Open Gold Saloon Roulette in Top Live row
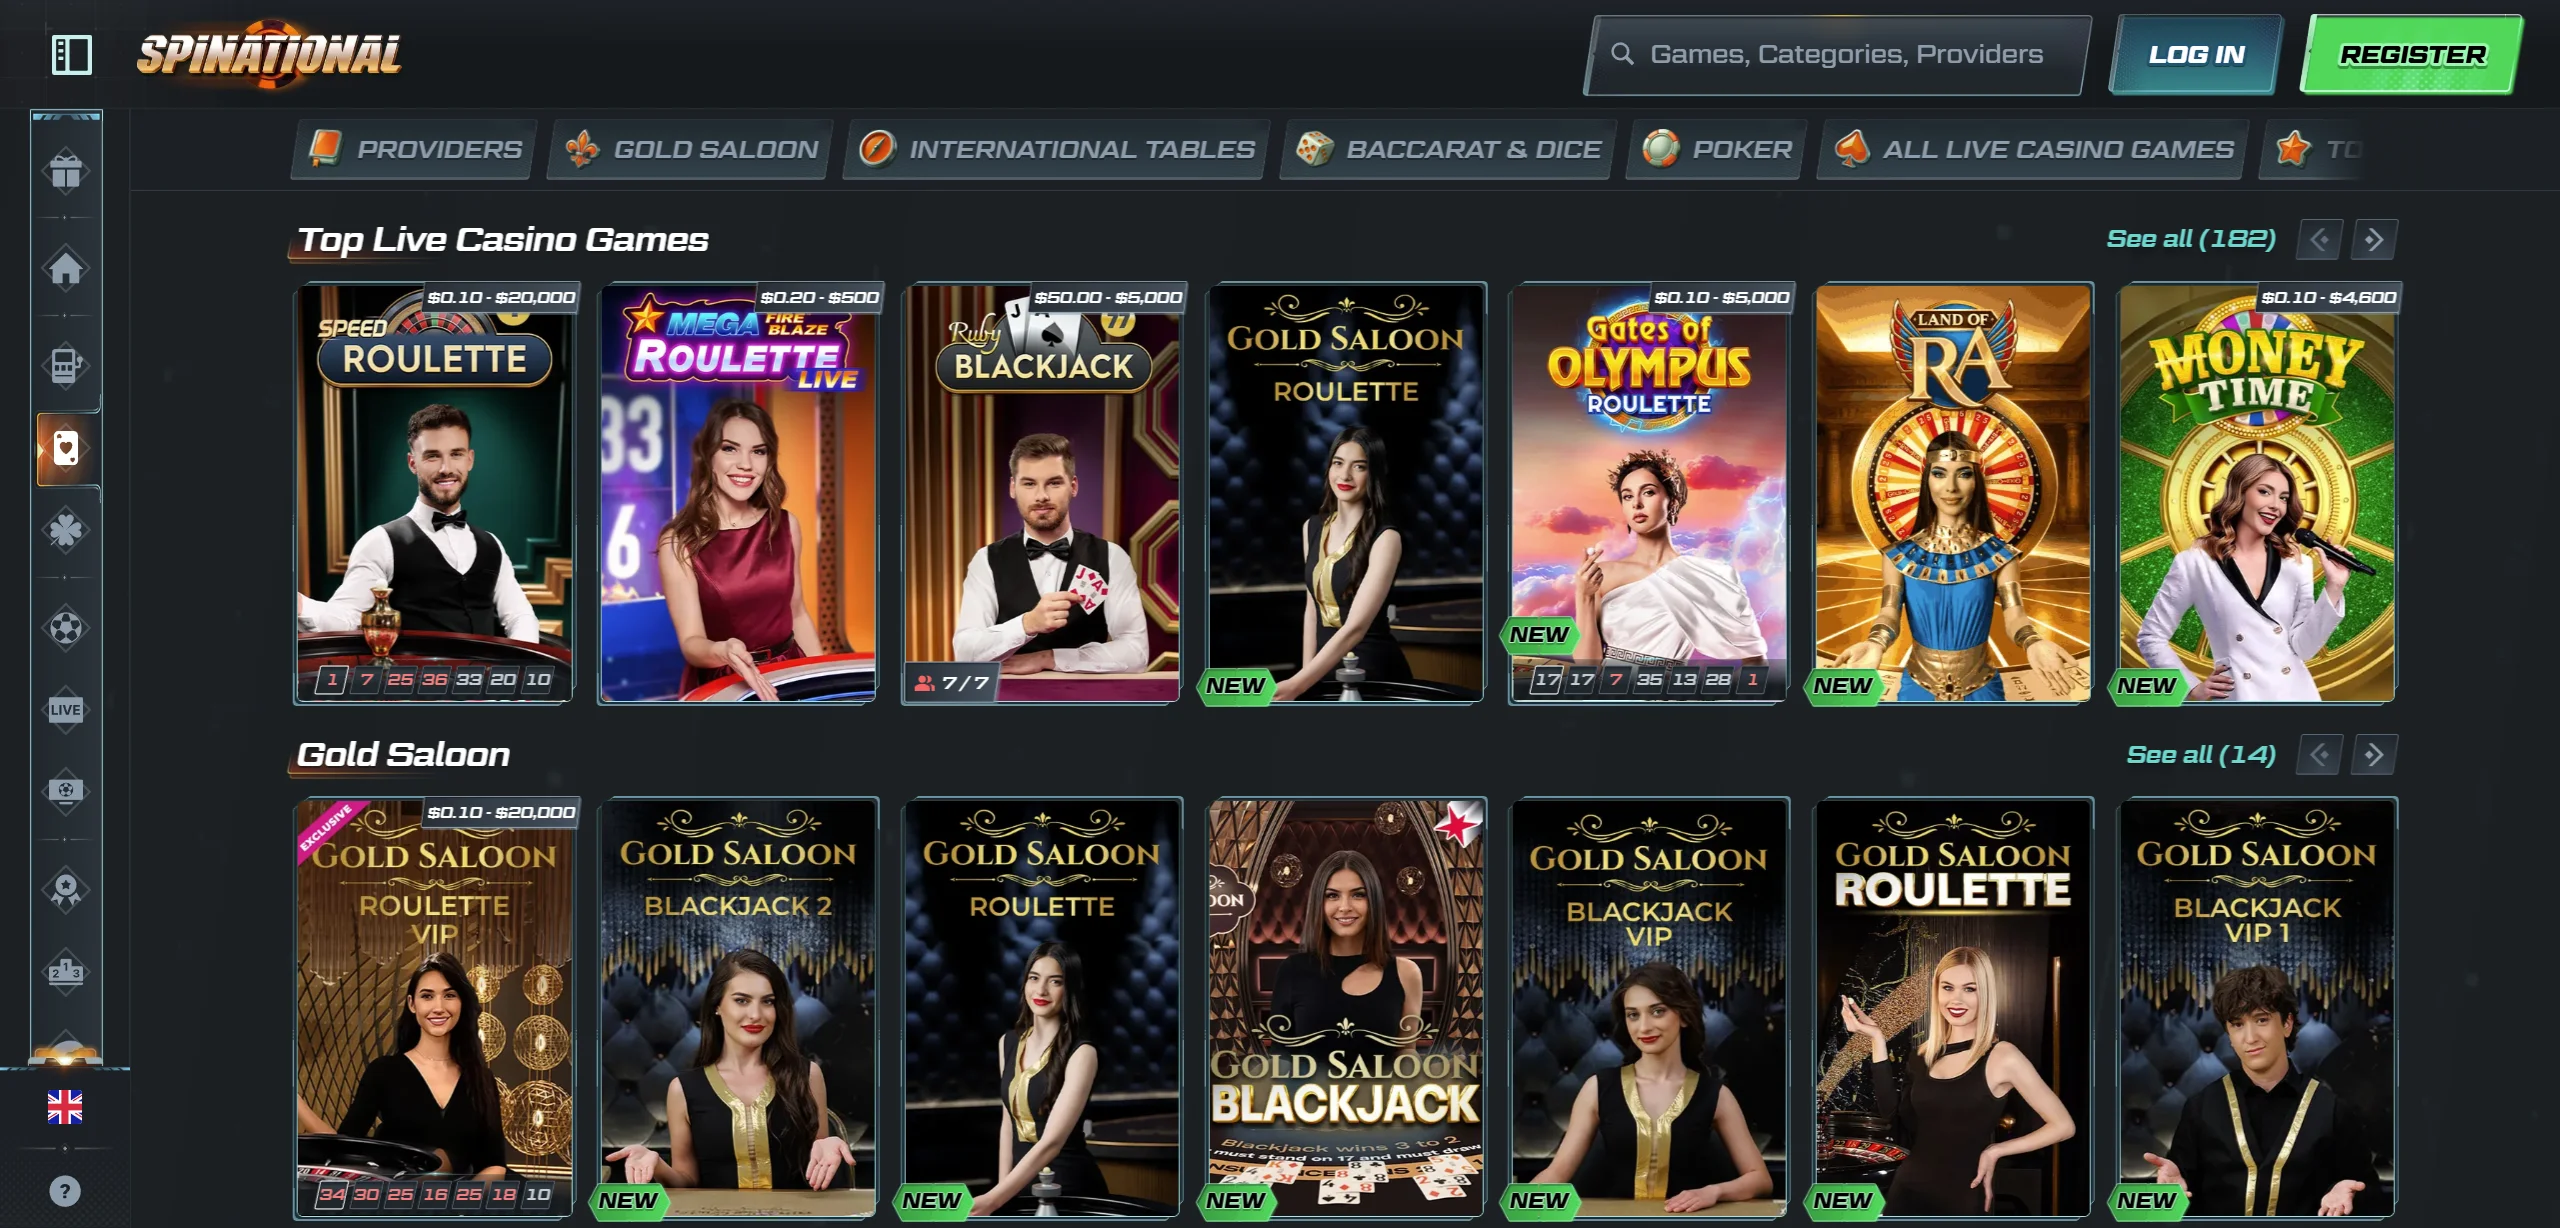This screenshot has height=1228, width=2560. click(1346, 493)
